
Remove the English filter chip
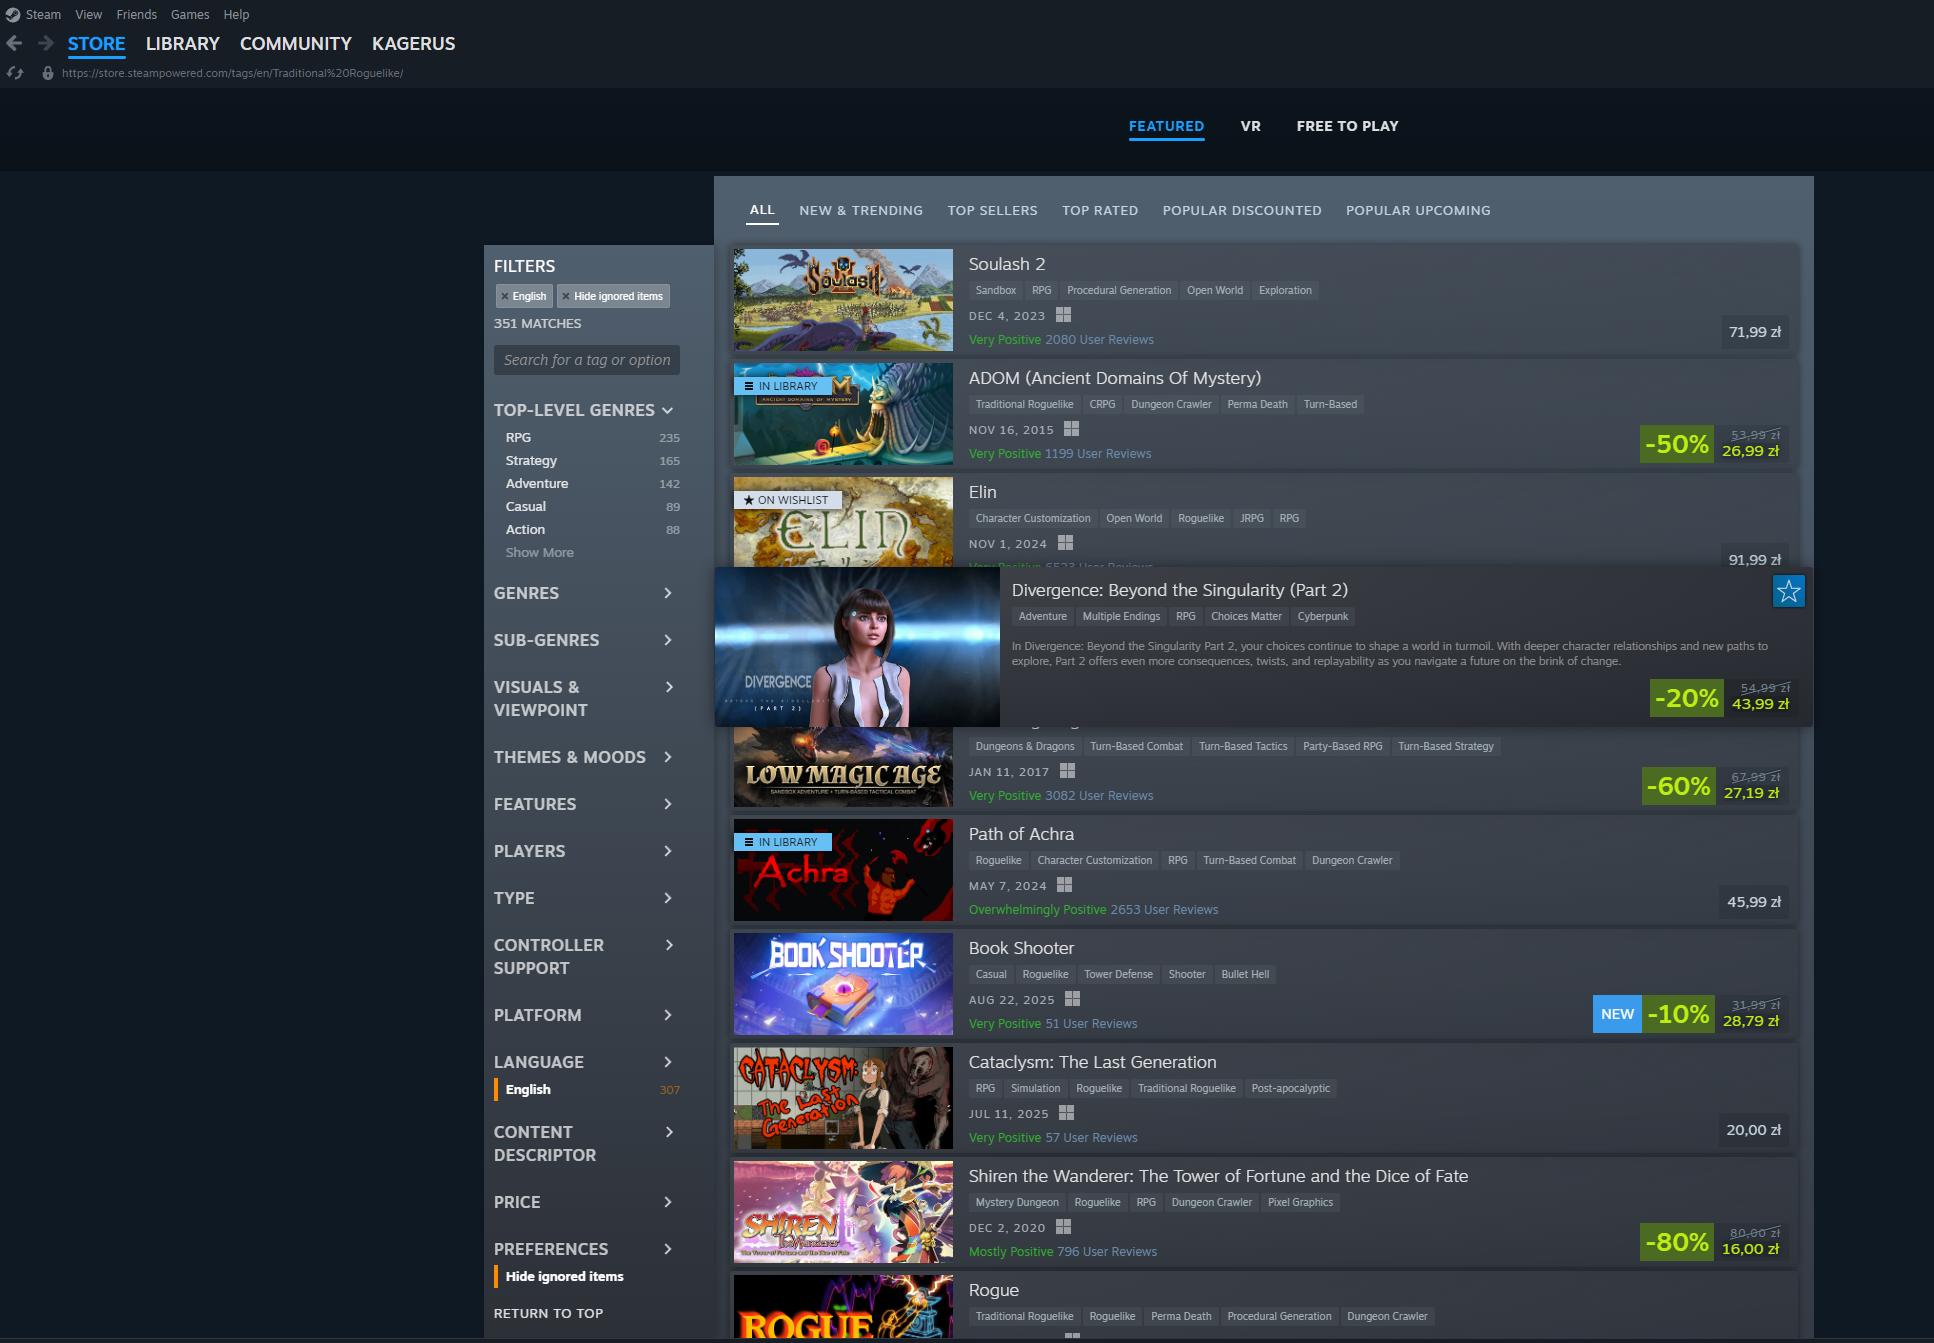pyautogui.click(x=505, y=296)
